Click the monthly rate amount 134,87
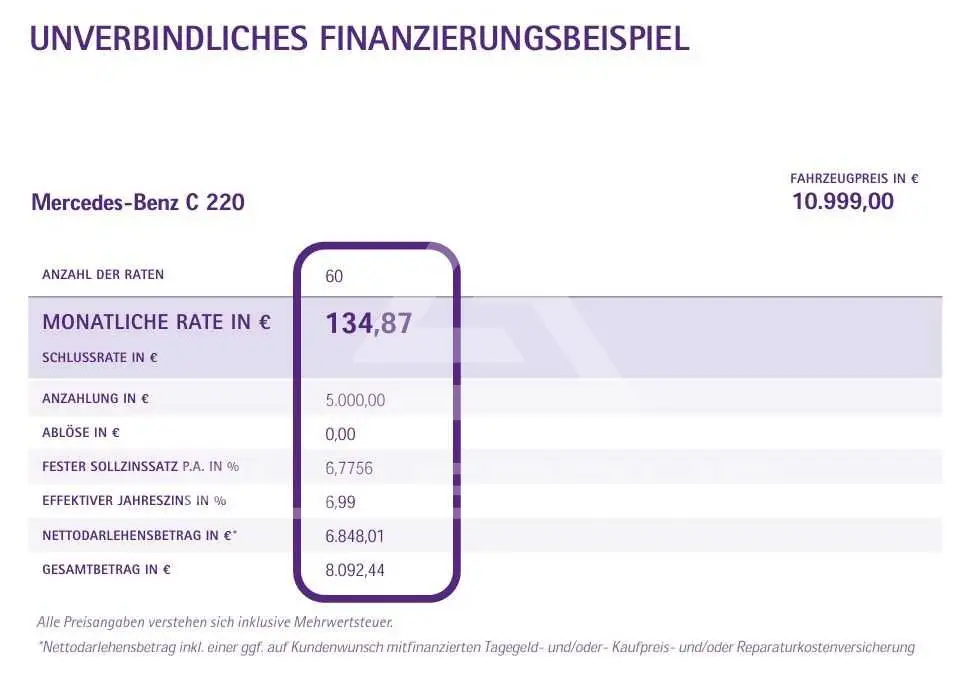966x687 pixels. click(x=368, y=323)
